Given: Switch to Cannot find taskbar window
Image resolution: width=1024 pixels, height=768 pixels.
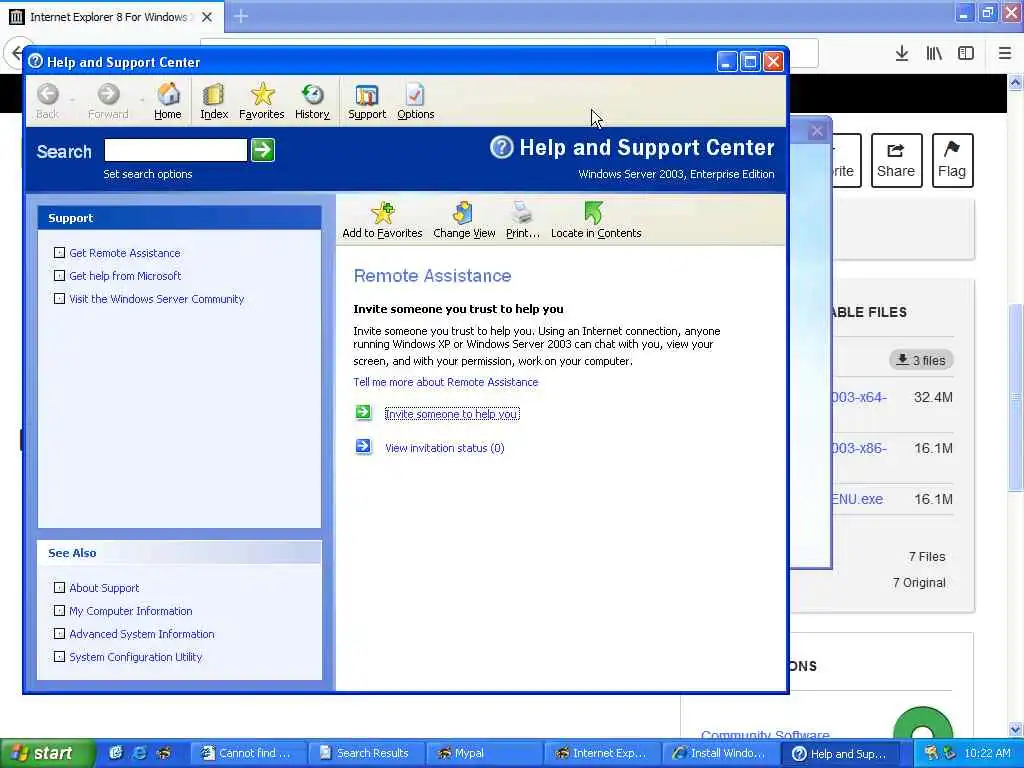Looking at the screenshot, I should click(248, 753).
